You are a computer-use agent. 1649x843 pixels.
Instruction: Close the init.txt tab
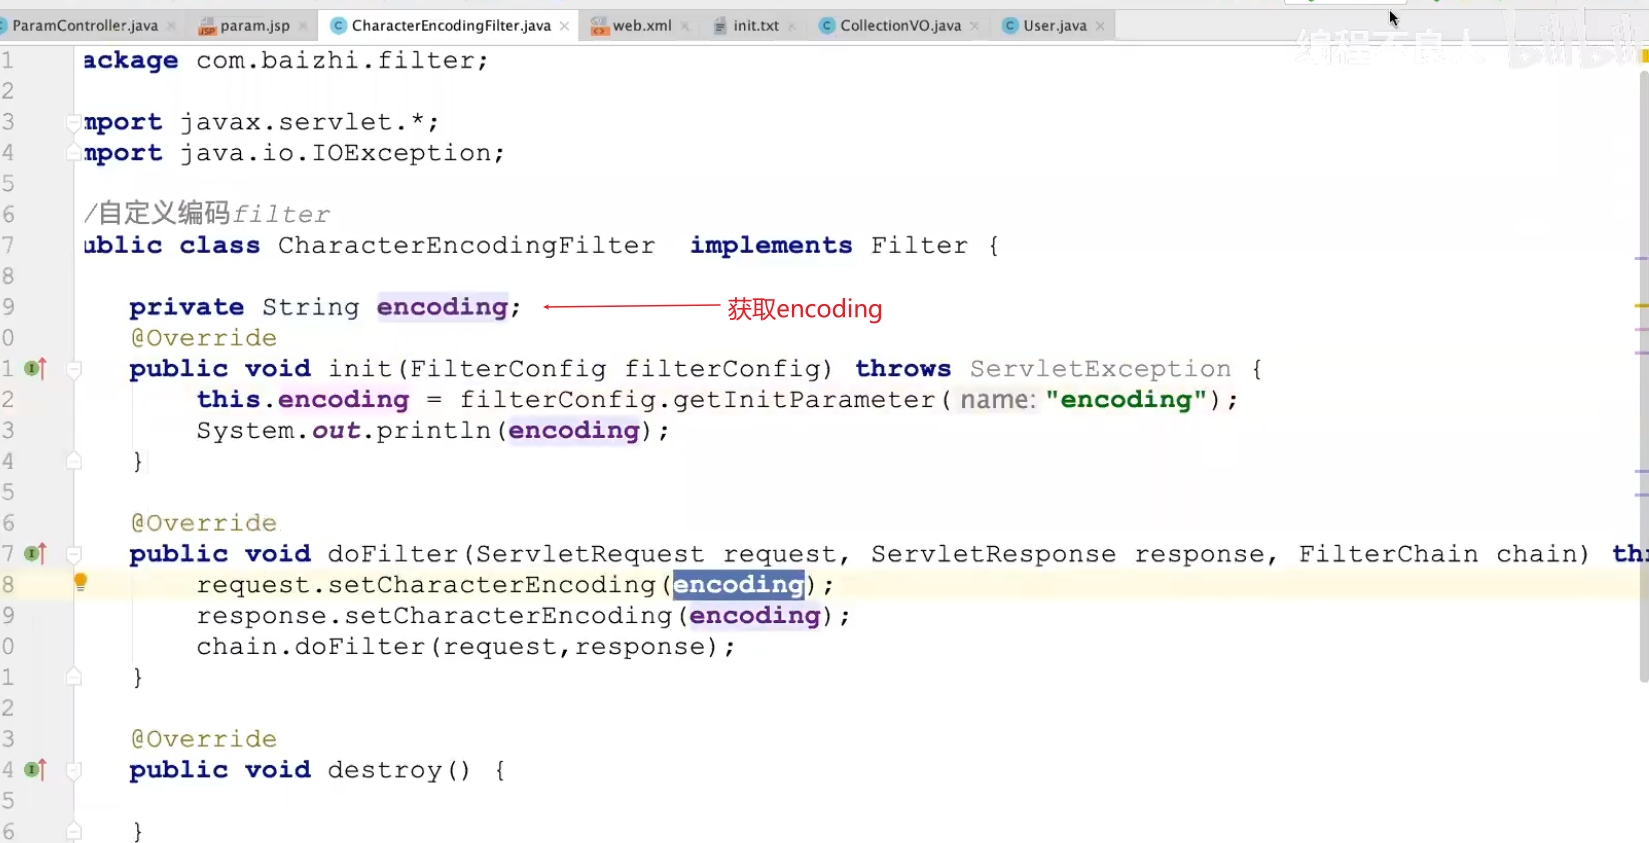click(792, 26)
